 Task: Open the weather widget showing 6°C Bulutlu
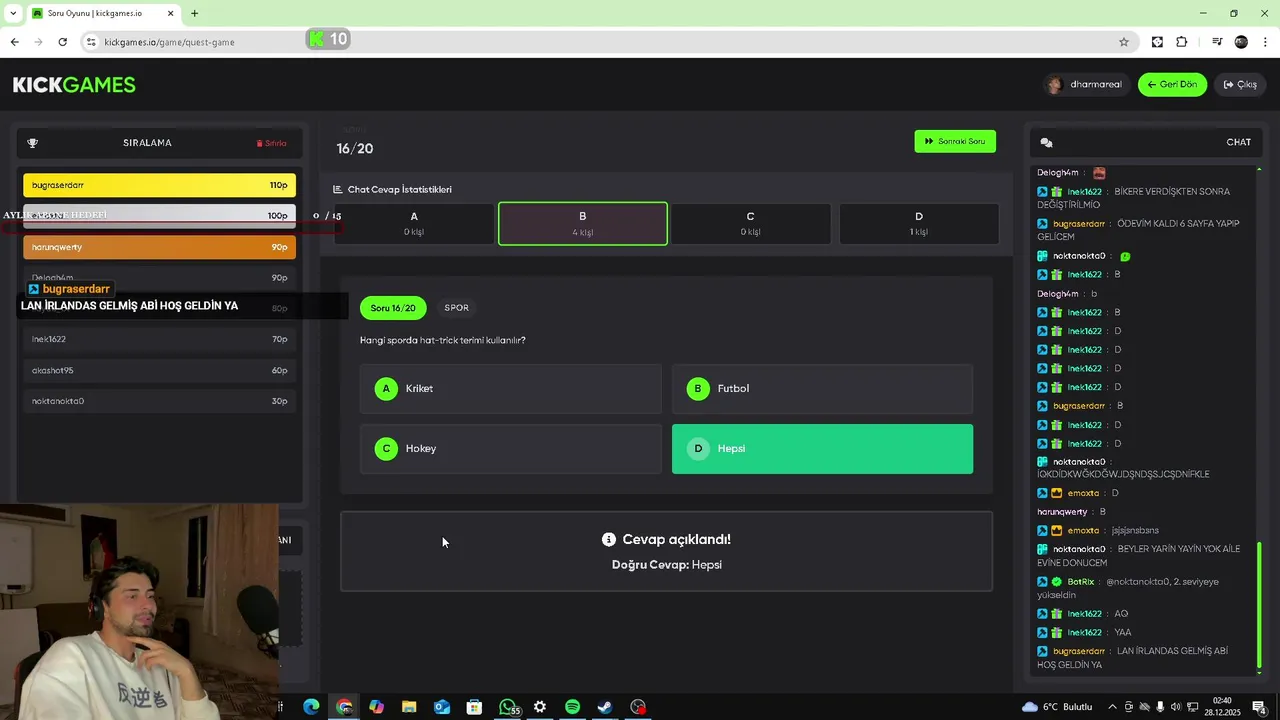coord(1057,707)
